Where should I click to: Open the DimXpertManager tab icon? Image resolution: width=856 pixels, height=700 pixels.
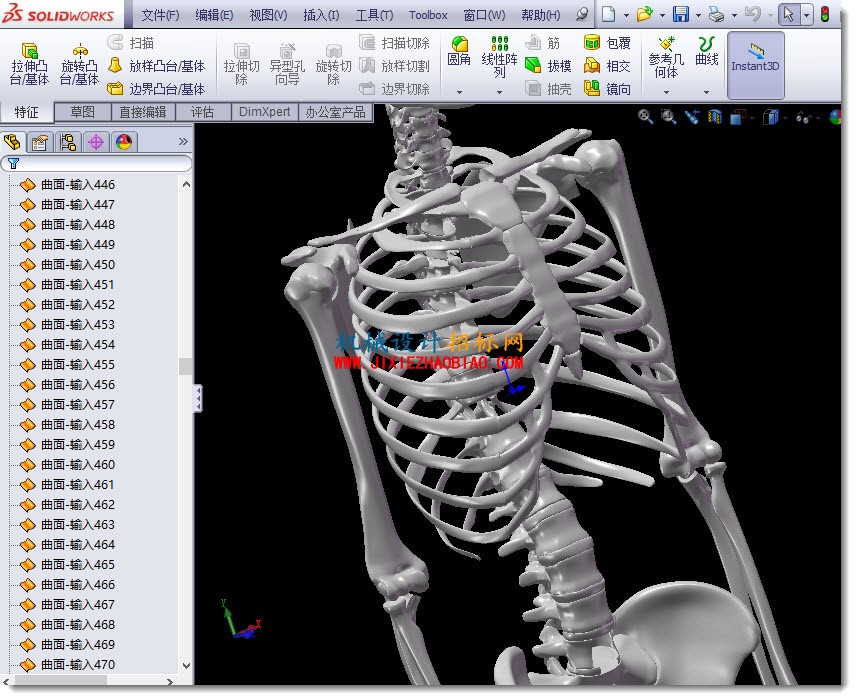(x=96, y=143)
